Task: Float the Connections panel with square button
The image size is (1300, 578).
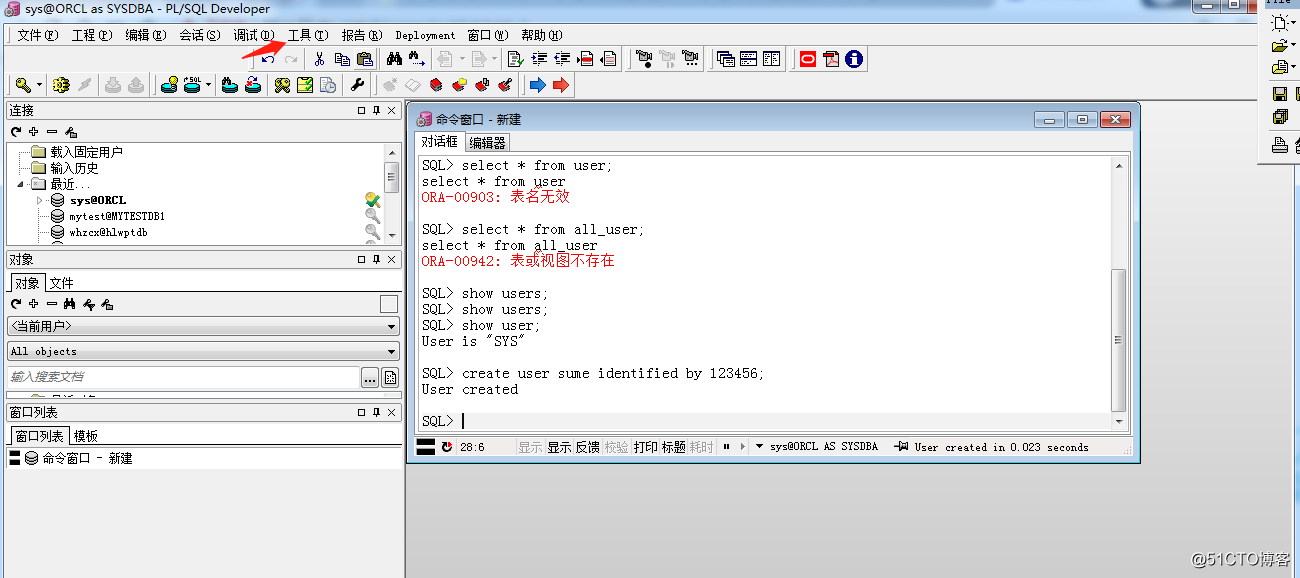Action: pyautogui.click(x=361, y=111)
